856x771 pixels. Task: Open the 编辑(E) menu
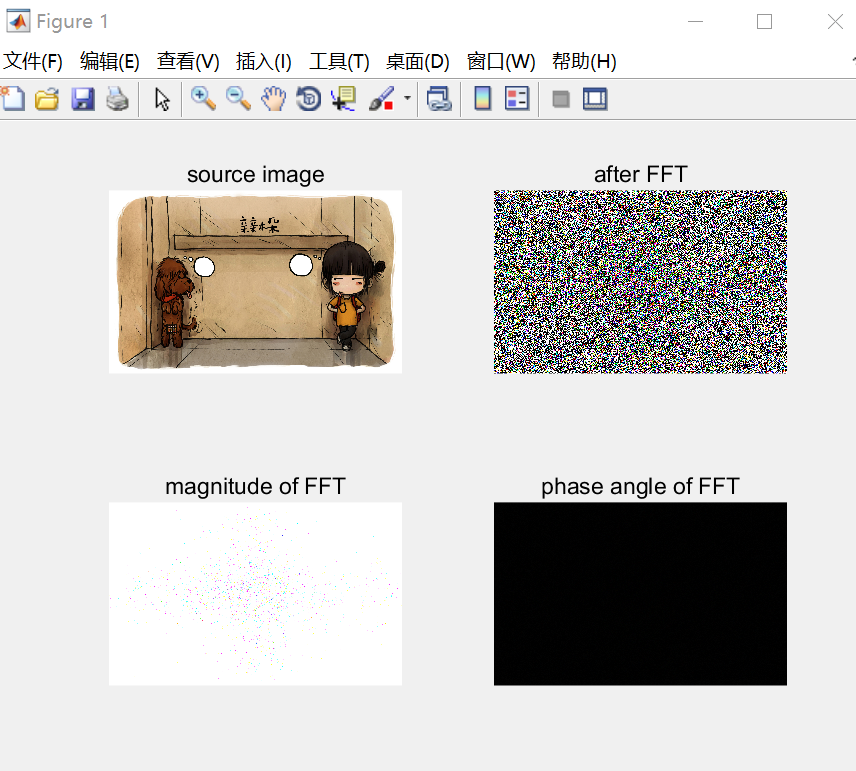pos(110,61)
